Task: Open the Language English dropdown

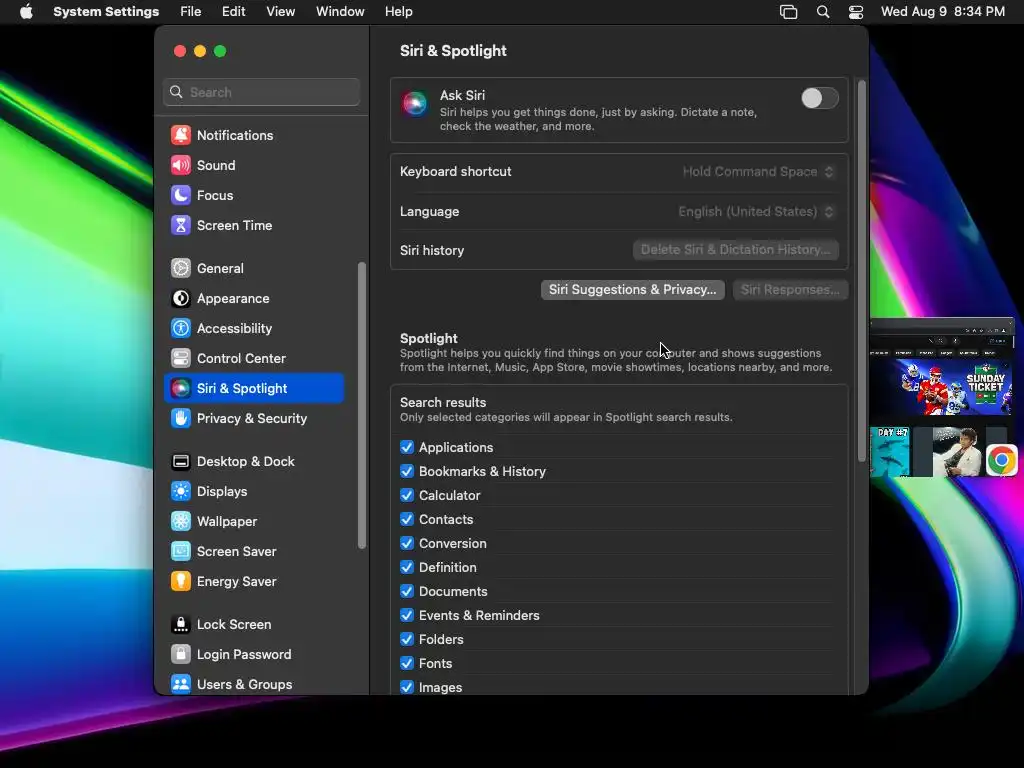Action: (x=756, y=212)
